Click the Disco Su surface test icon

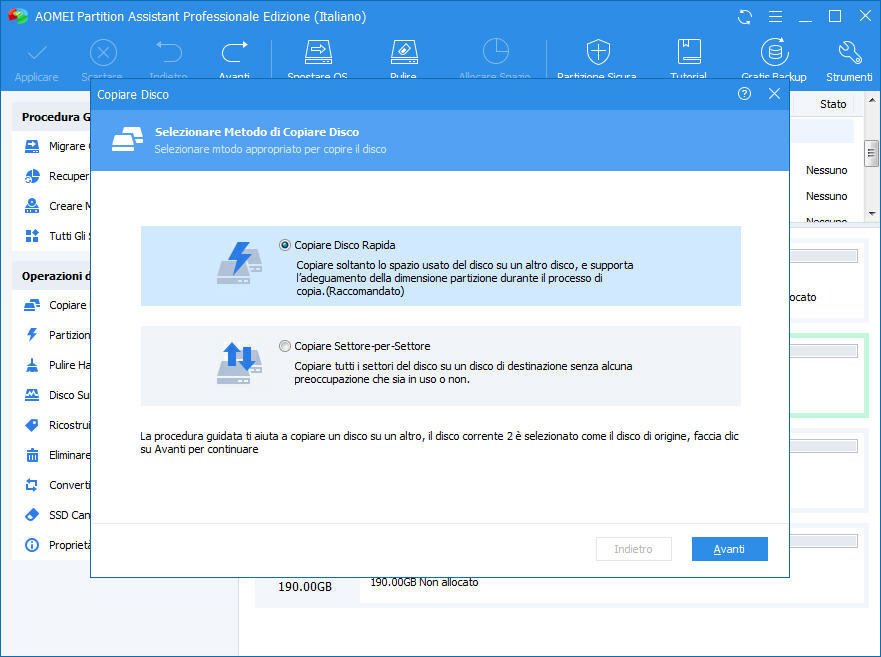32,395
